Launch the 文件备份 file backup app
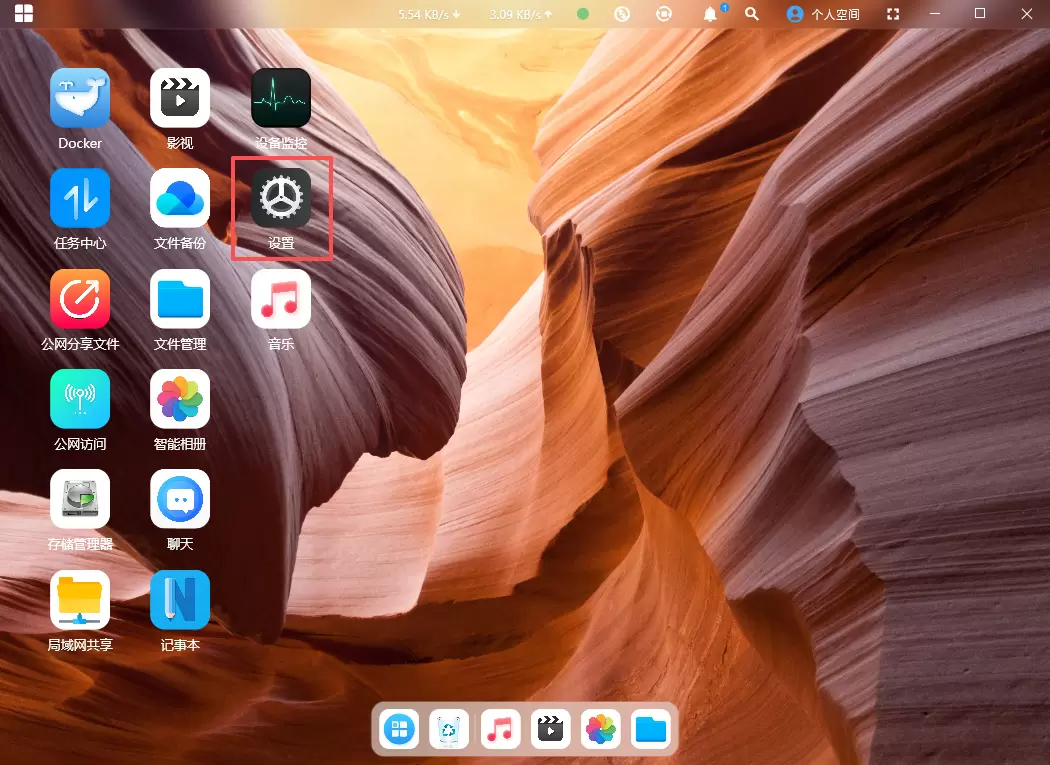 click(180, 198)
